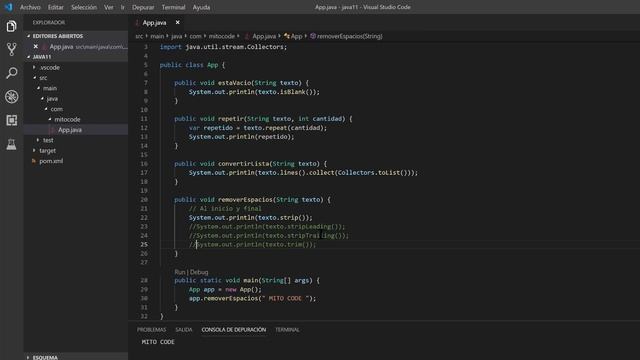Collapse the JAVA11 project section

(42, 57)
